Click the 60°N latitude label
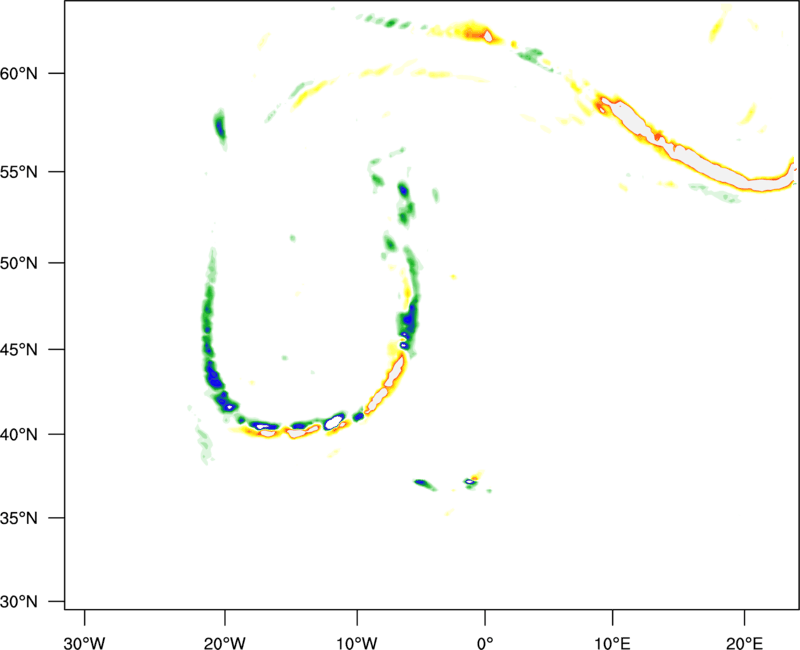 (19, 74)
